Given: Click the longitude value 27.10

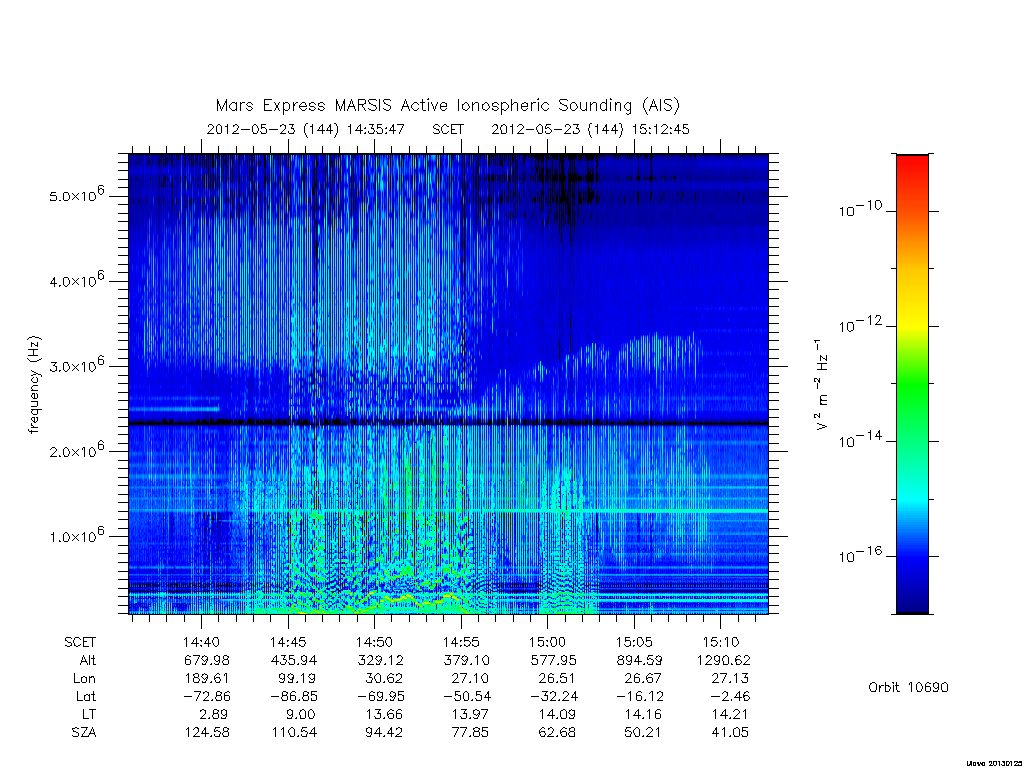Looking at the screenshot, I should pos(470,679).
